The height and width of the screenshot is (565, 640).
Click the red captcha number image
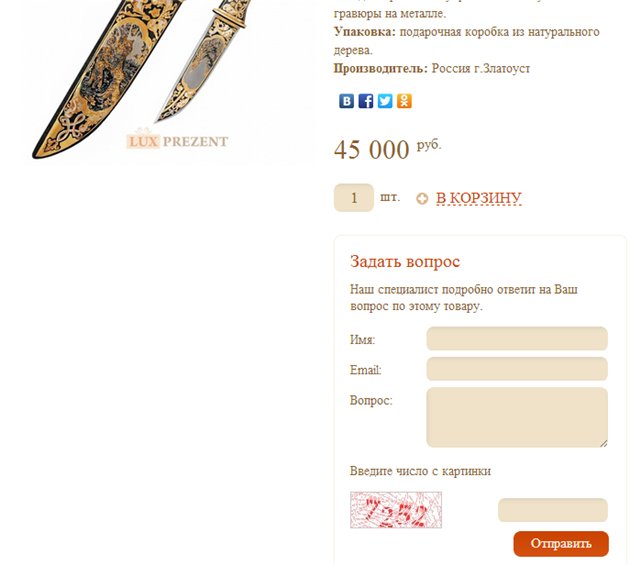pyautogui.click(x=396, y=510)
